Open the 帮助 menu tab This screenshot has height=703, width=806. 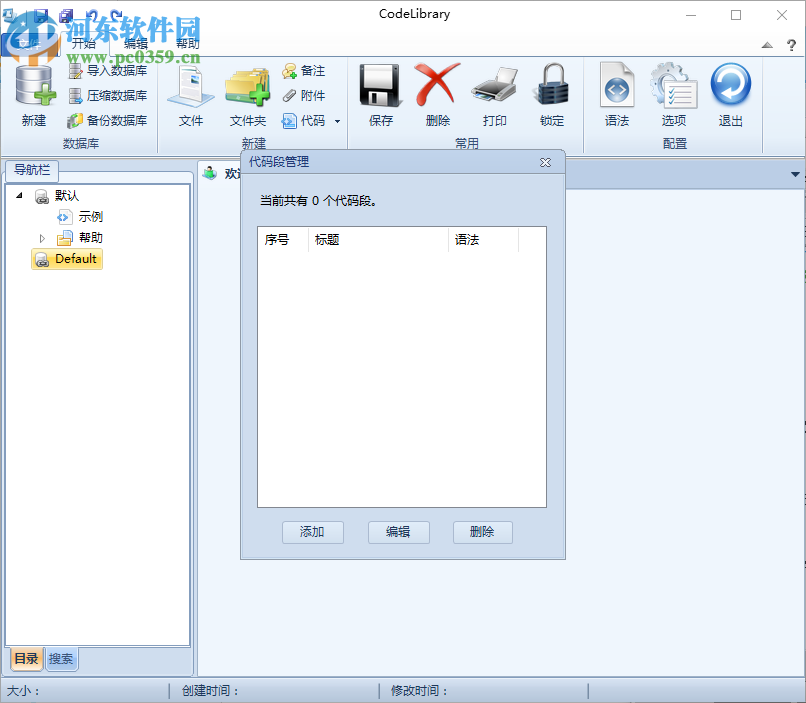187,43
